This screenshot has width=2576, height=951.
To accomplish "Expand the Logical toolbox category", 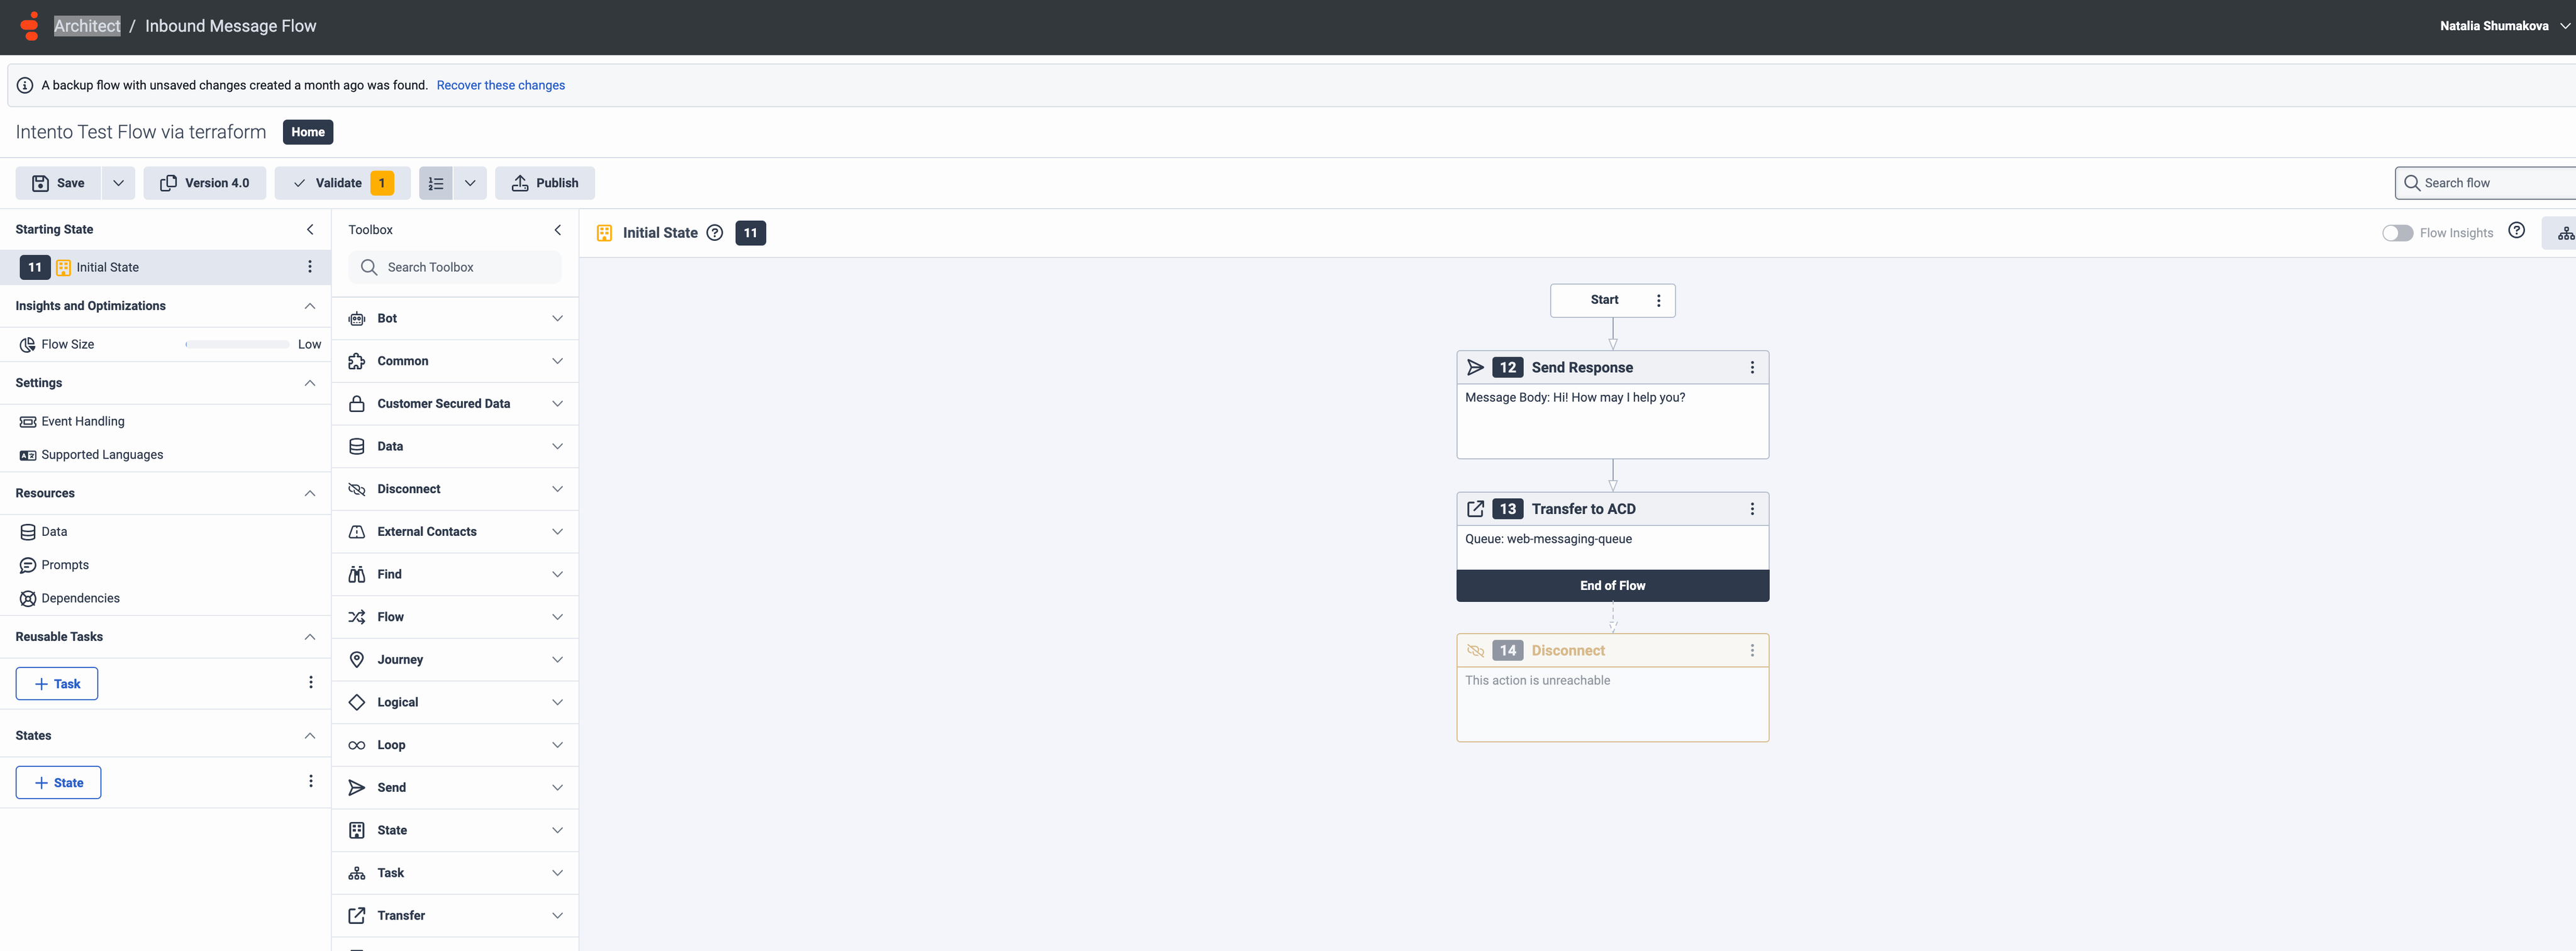I will (x=455, y=703).
